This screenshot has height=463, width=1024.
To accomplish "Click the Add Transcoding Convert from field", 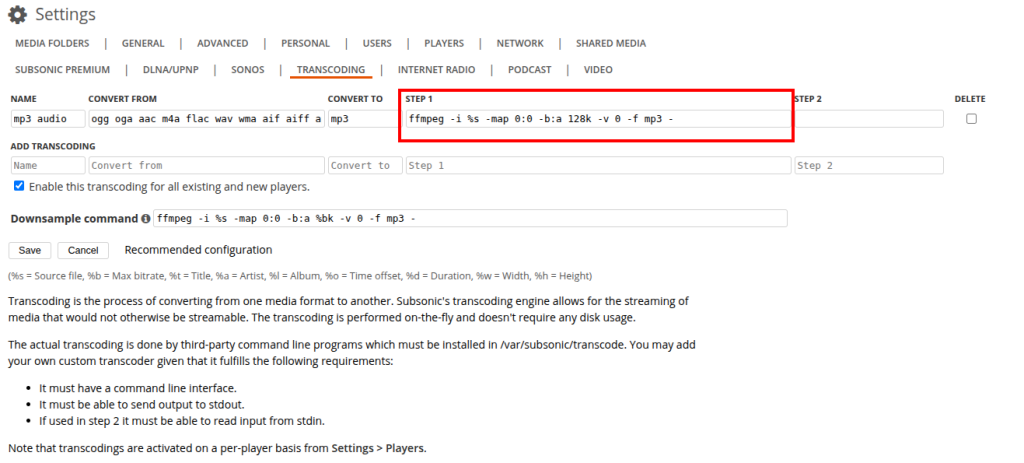I will [206, 165].
